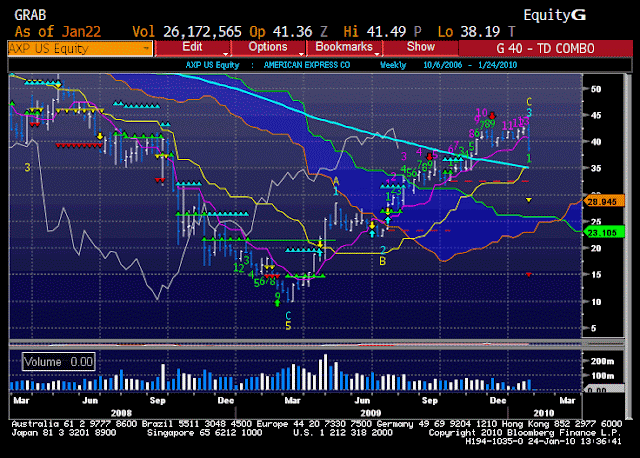
Task: Click the green 12 countdown number
Action: point(239,268)
